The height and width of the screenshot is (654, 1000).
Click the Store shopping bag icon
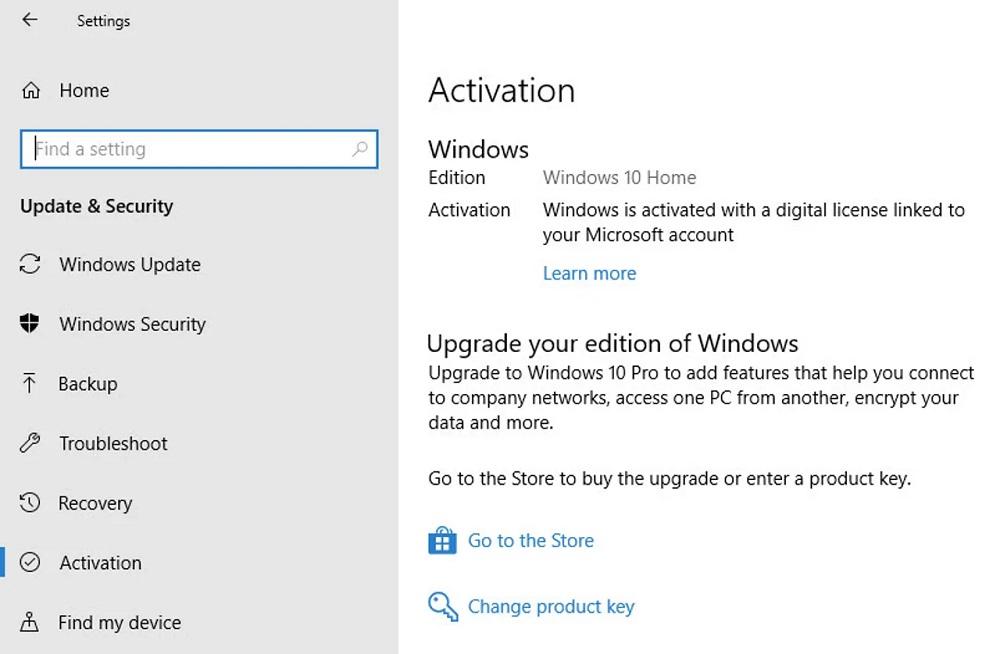(442, 541)
